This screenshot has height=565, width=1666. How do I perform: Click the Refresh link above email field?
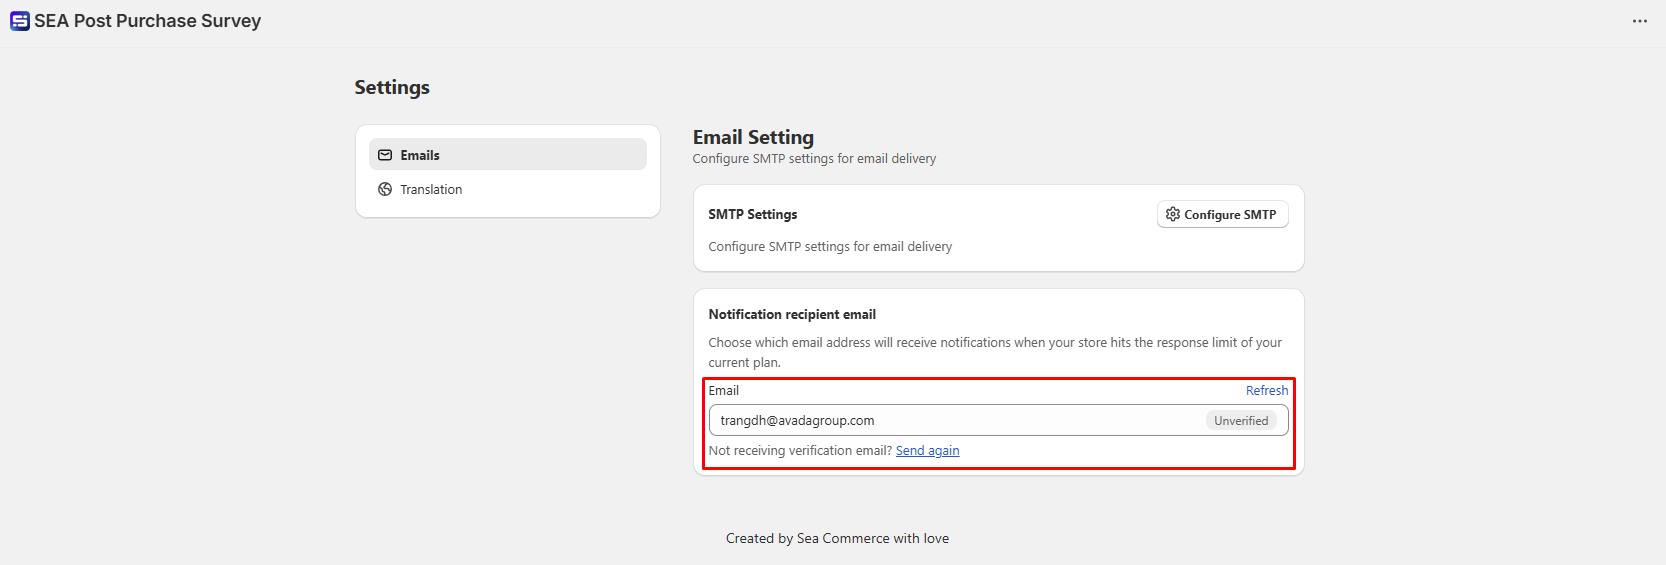[x=1266, y=390]
